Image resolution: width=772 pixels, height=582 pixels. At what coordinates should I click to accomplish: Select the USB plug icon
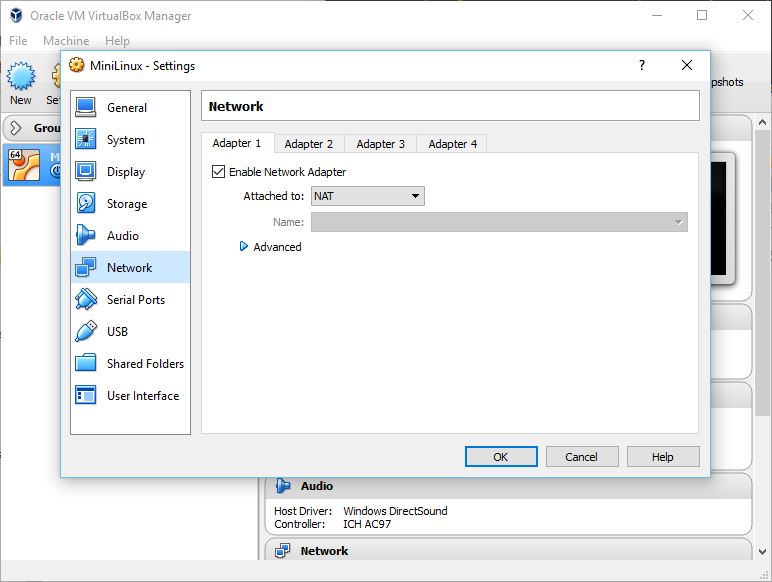point(86,331)
